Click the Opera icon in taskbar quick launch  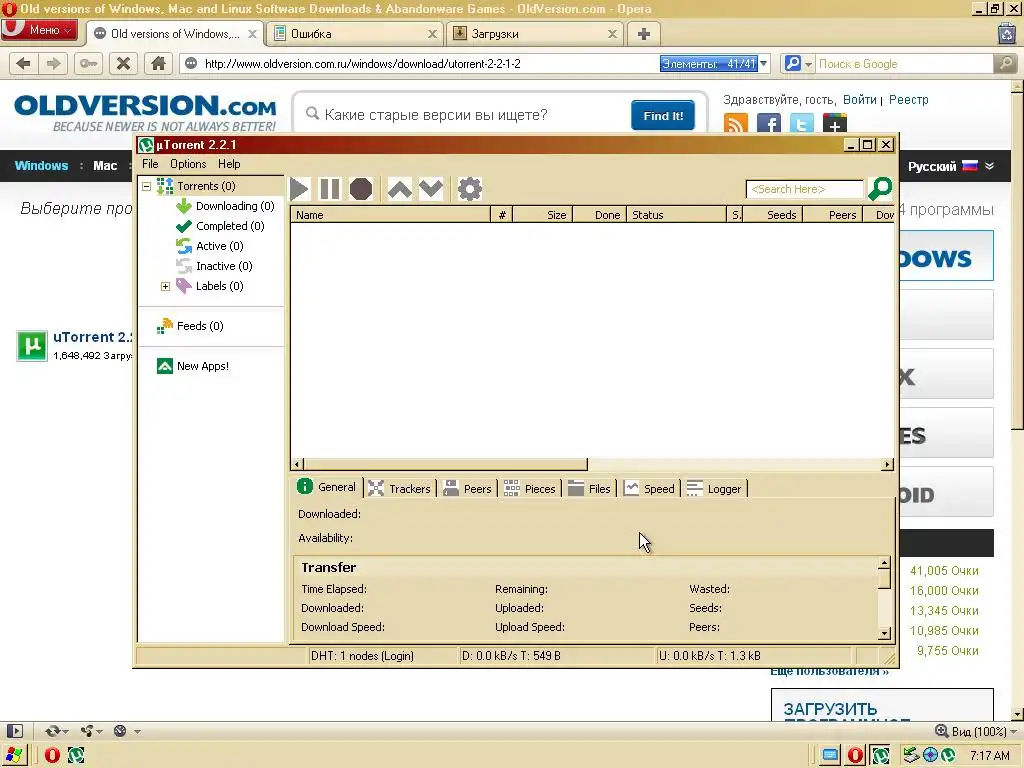click(52, 756)
